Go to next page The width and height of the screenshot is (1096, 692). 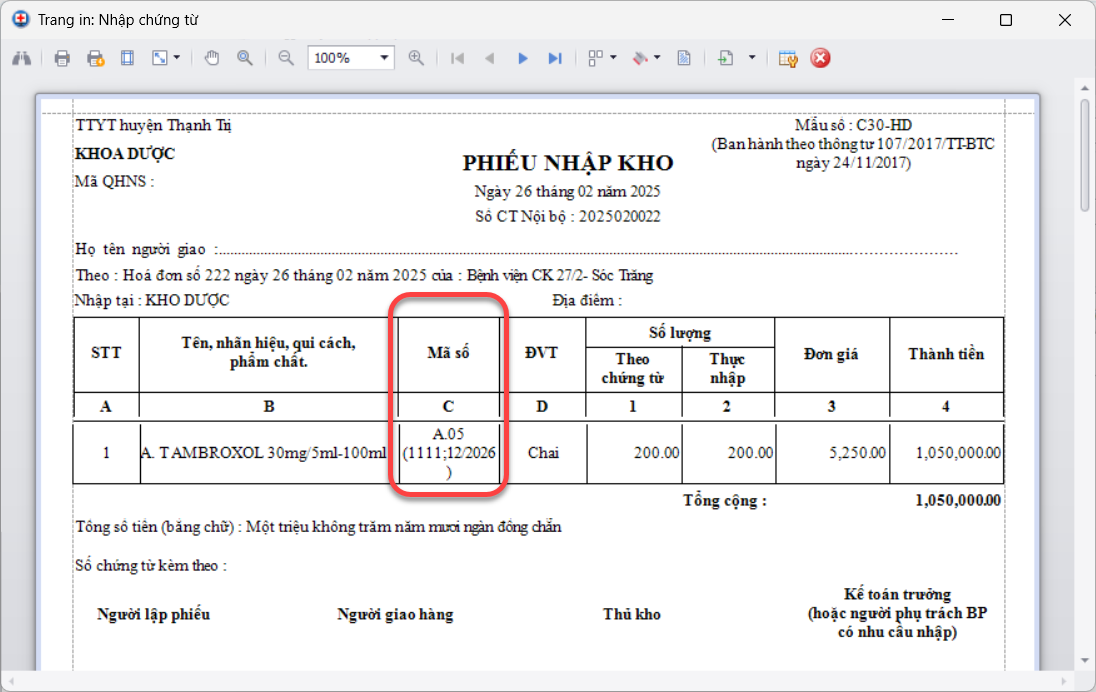pyautogui.click(x=522, y=58)
